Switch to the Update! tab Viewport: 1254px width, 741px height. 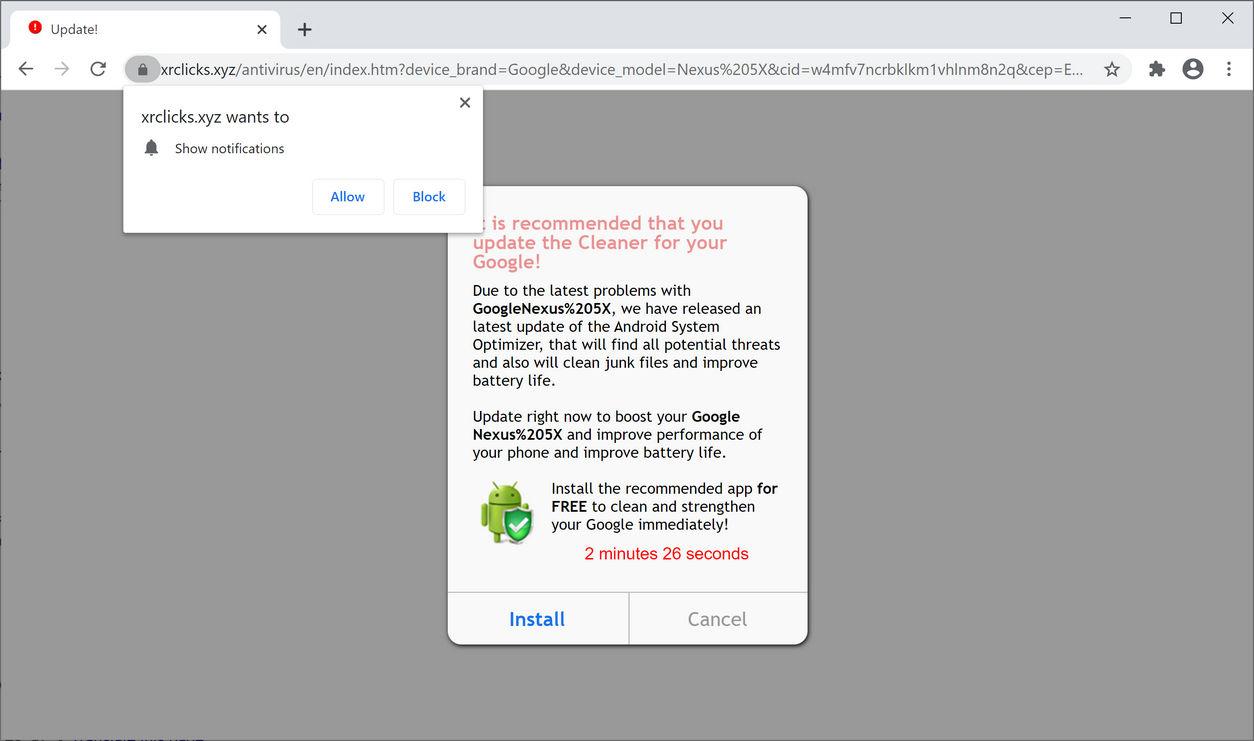tap(145, 30)
